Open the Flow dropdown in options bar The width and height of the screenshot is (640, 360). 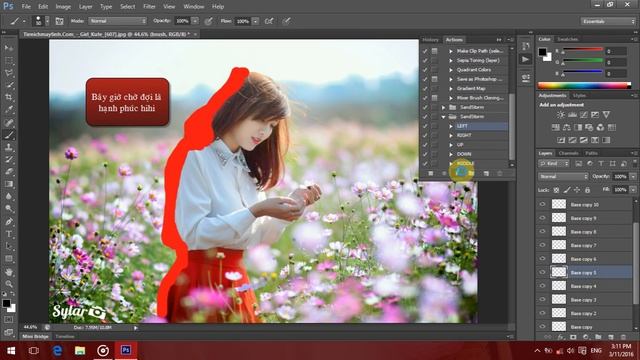(x=256, y=21)
